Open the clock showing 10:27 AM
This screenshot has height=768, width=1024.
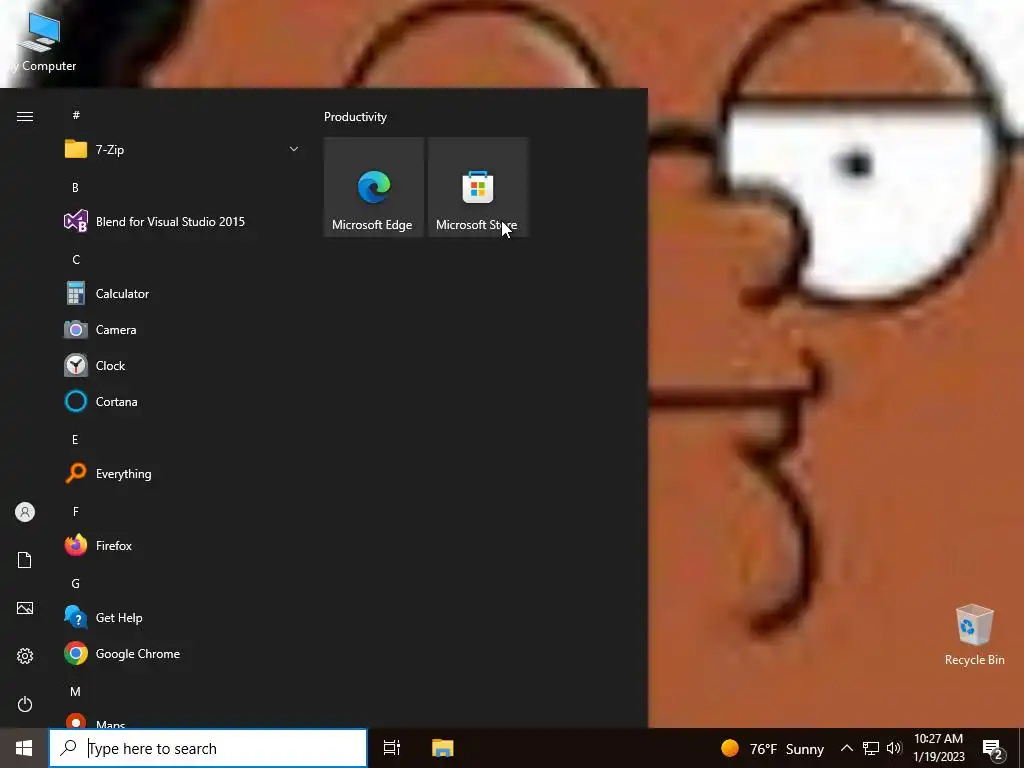938,748
